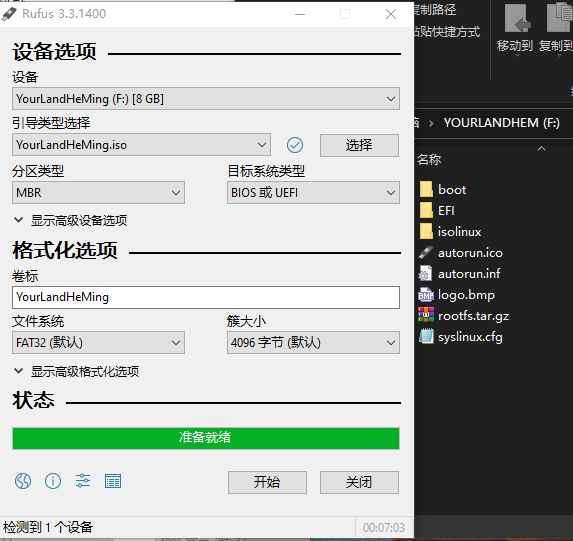The width and height of the screenshot is (573, 541).
Task: Open language selection globe icon
Action: [23, 481]
